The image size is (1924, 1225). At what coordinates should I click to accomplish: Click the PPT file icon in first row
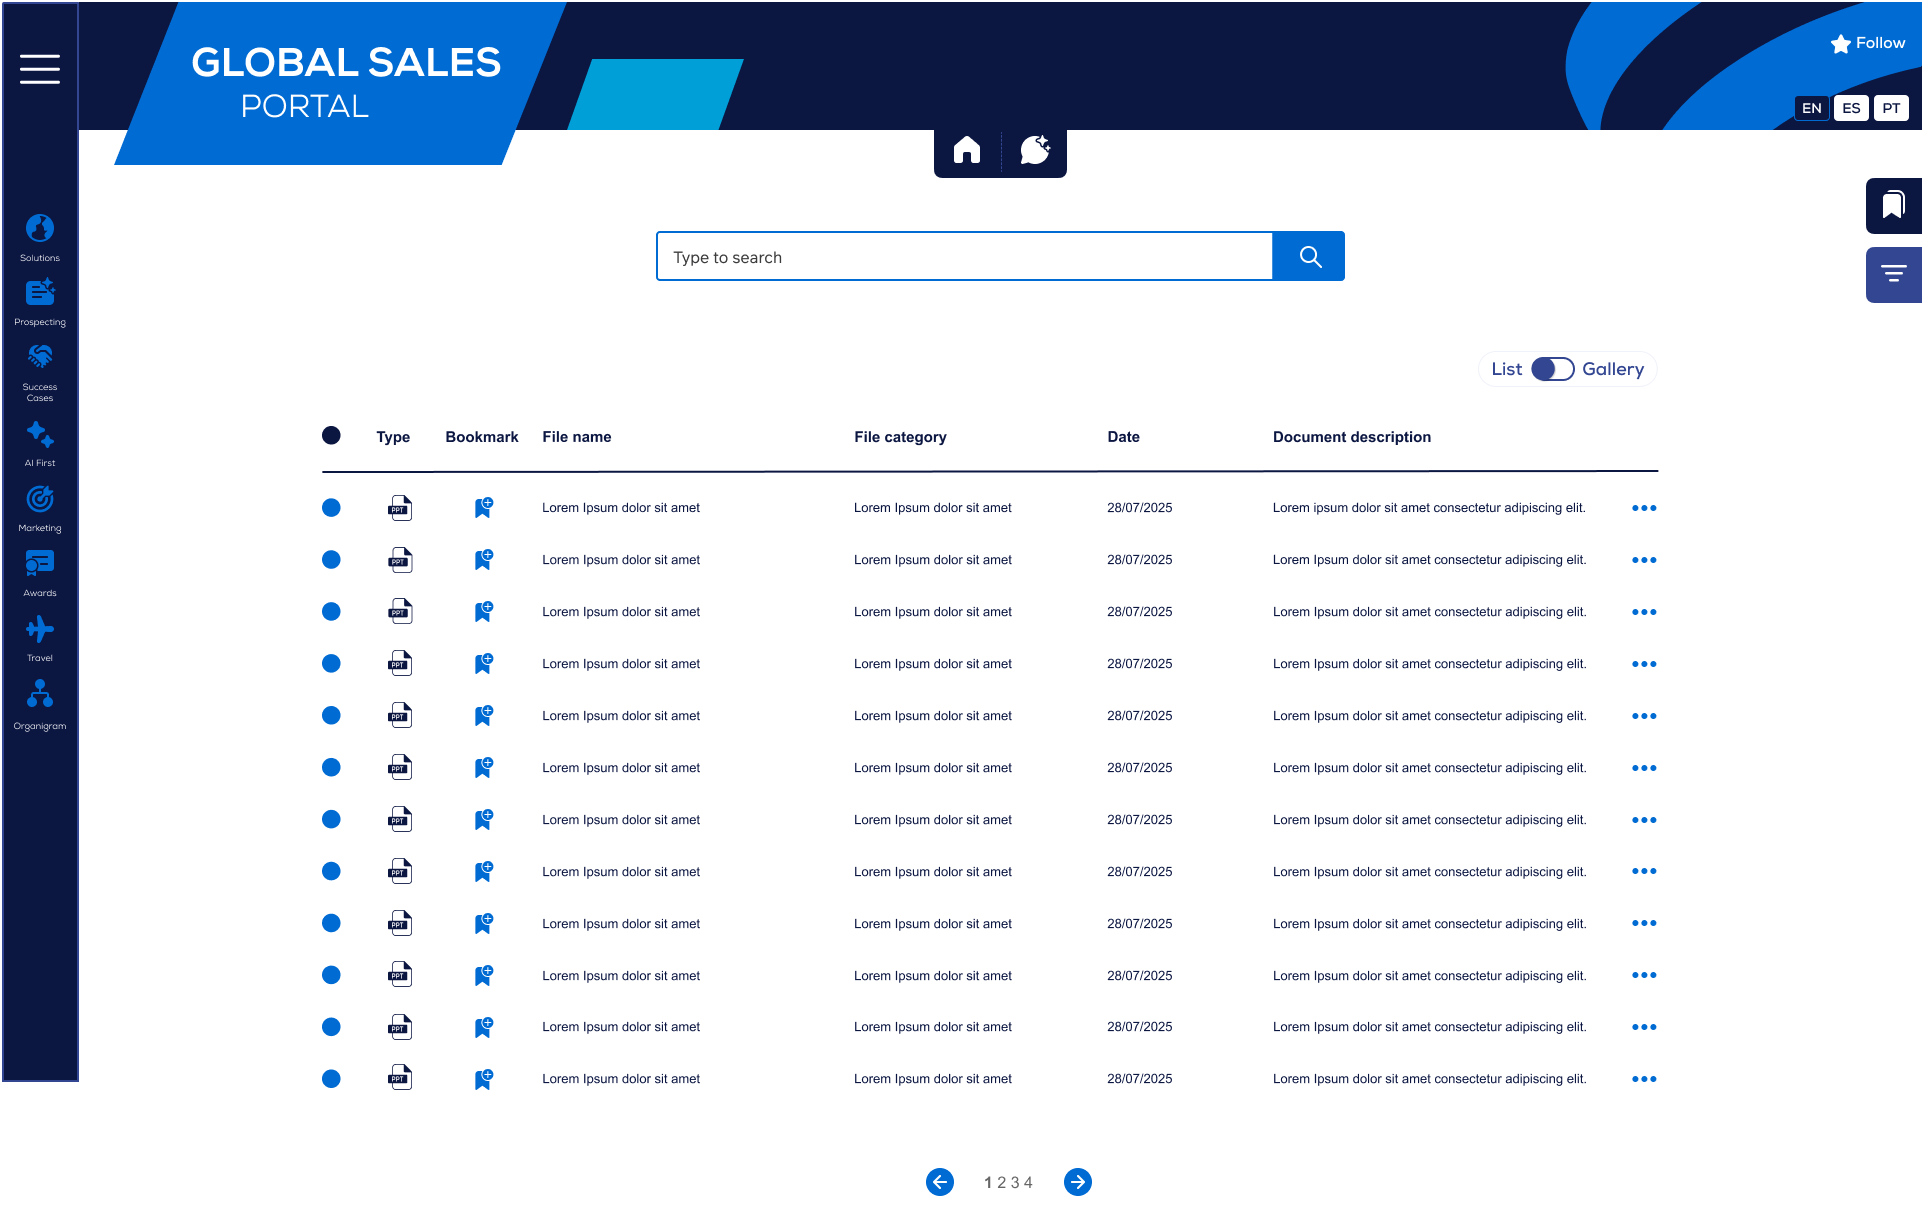[400, 508]
